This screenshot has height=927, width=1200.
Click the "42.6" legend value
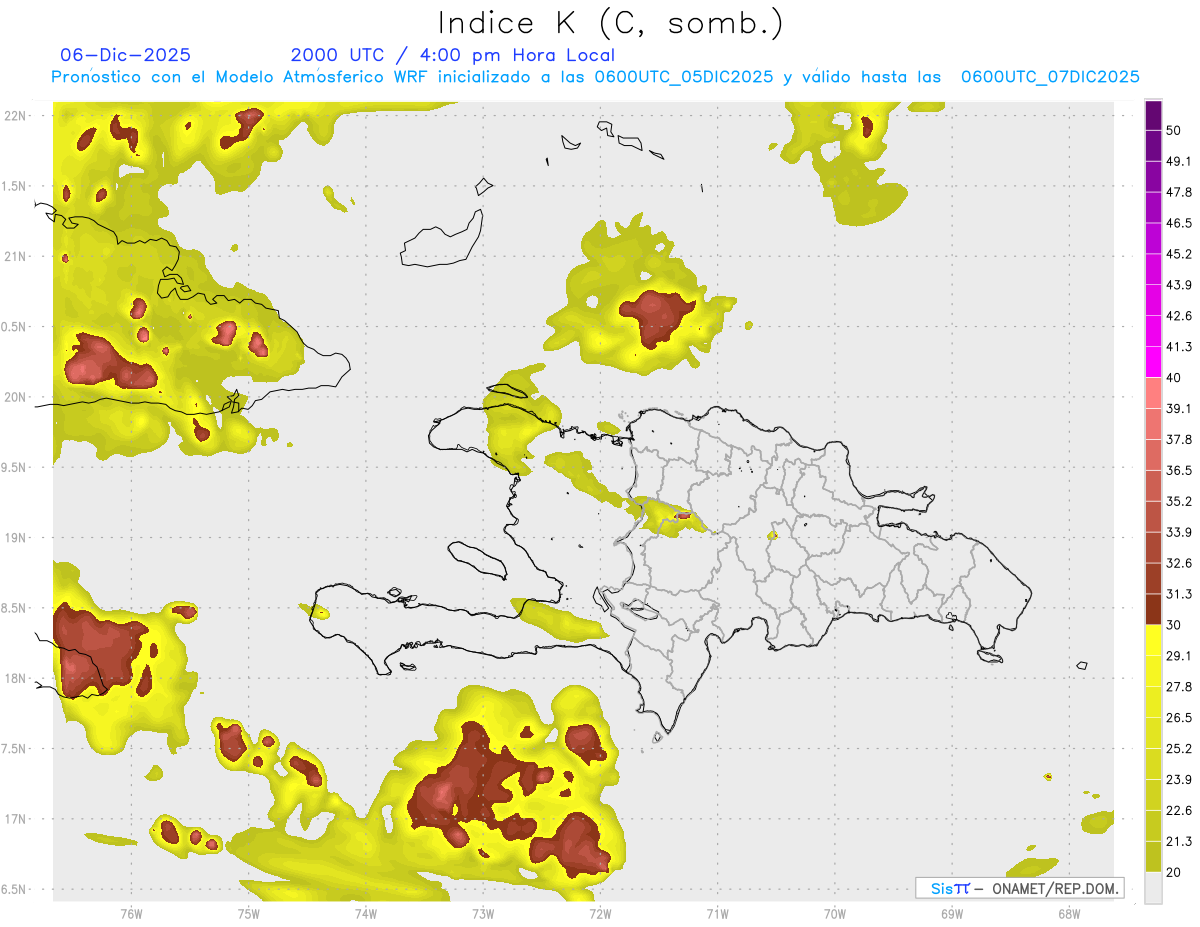[x=1179, y=316]
